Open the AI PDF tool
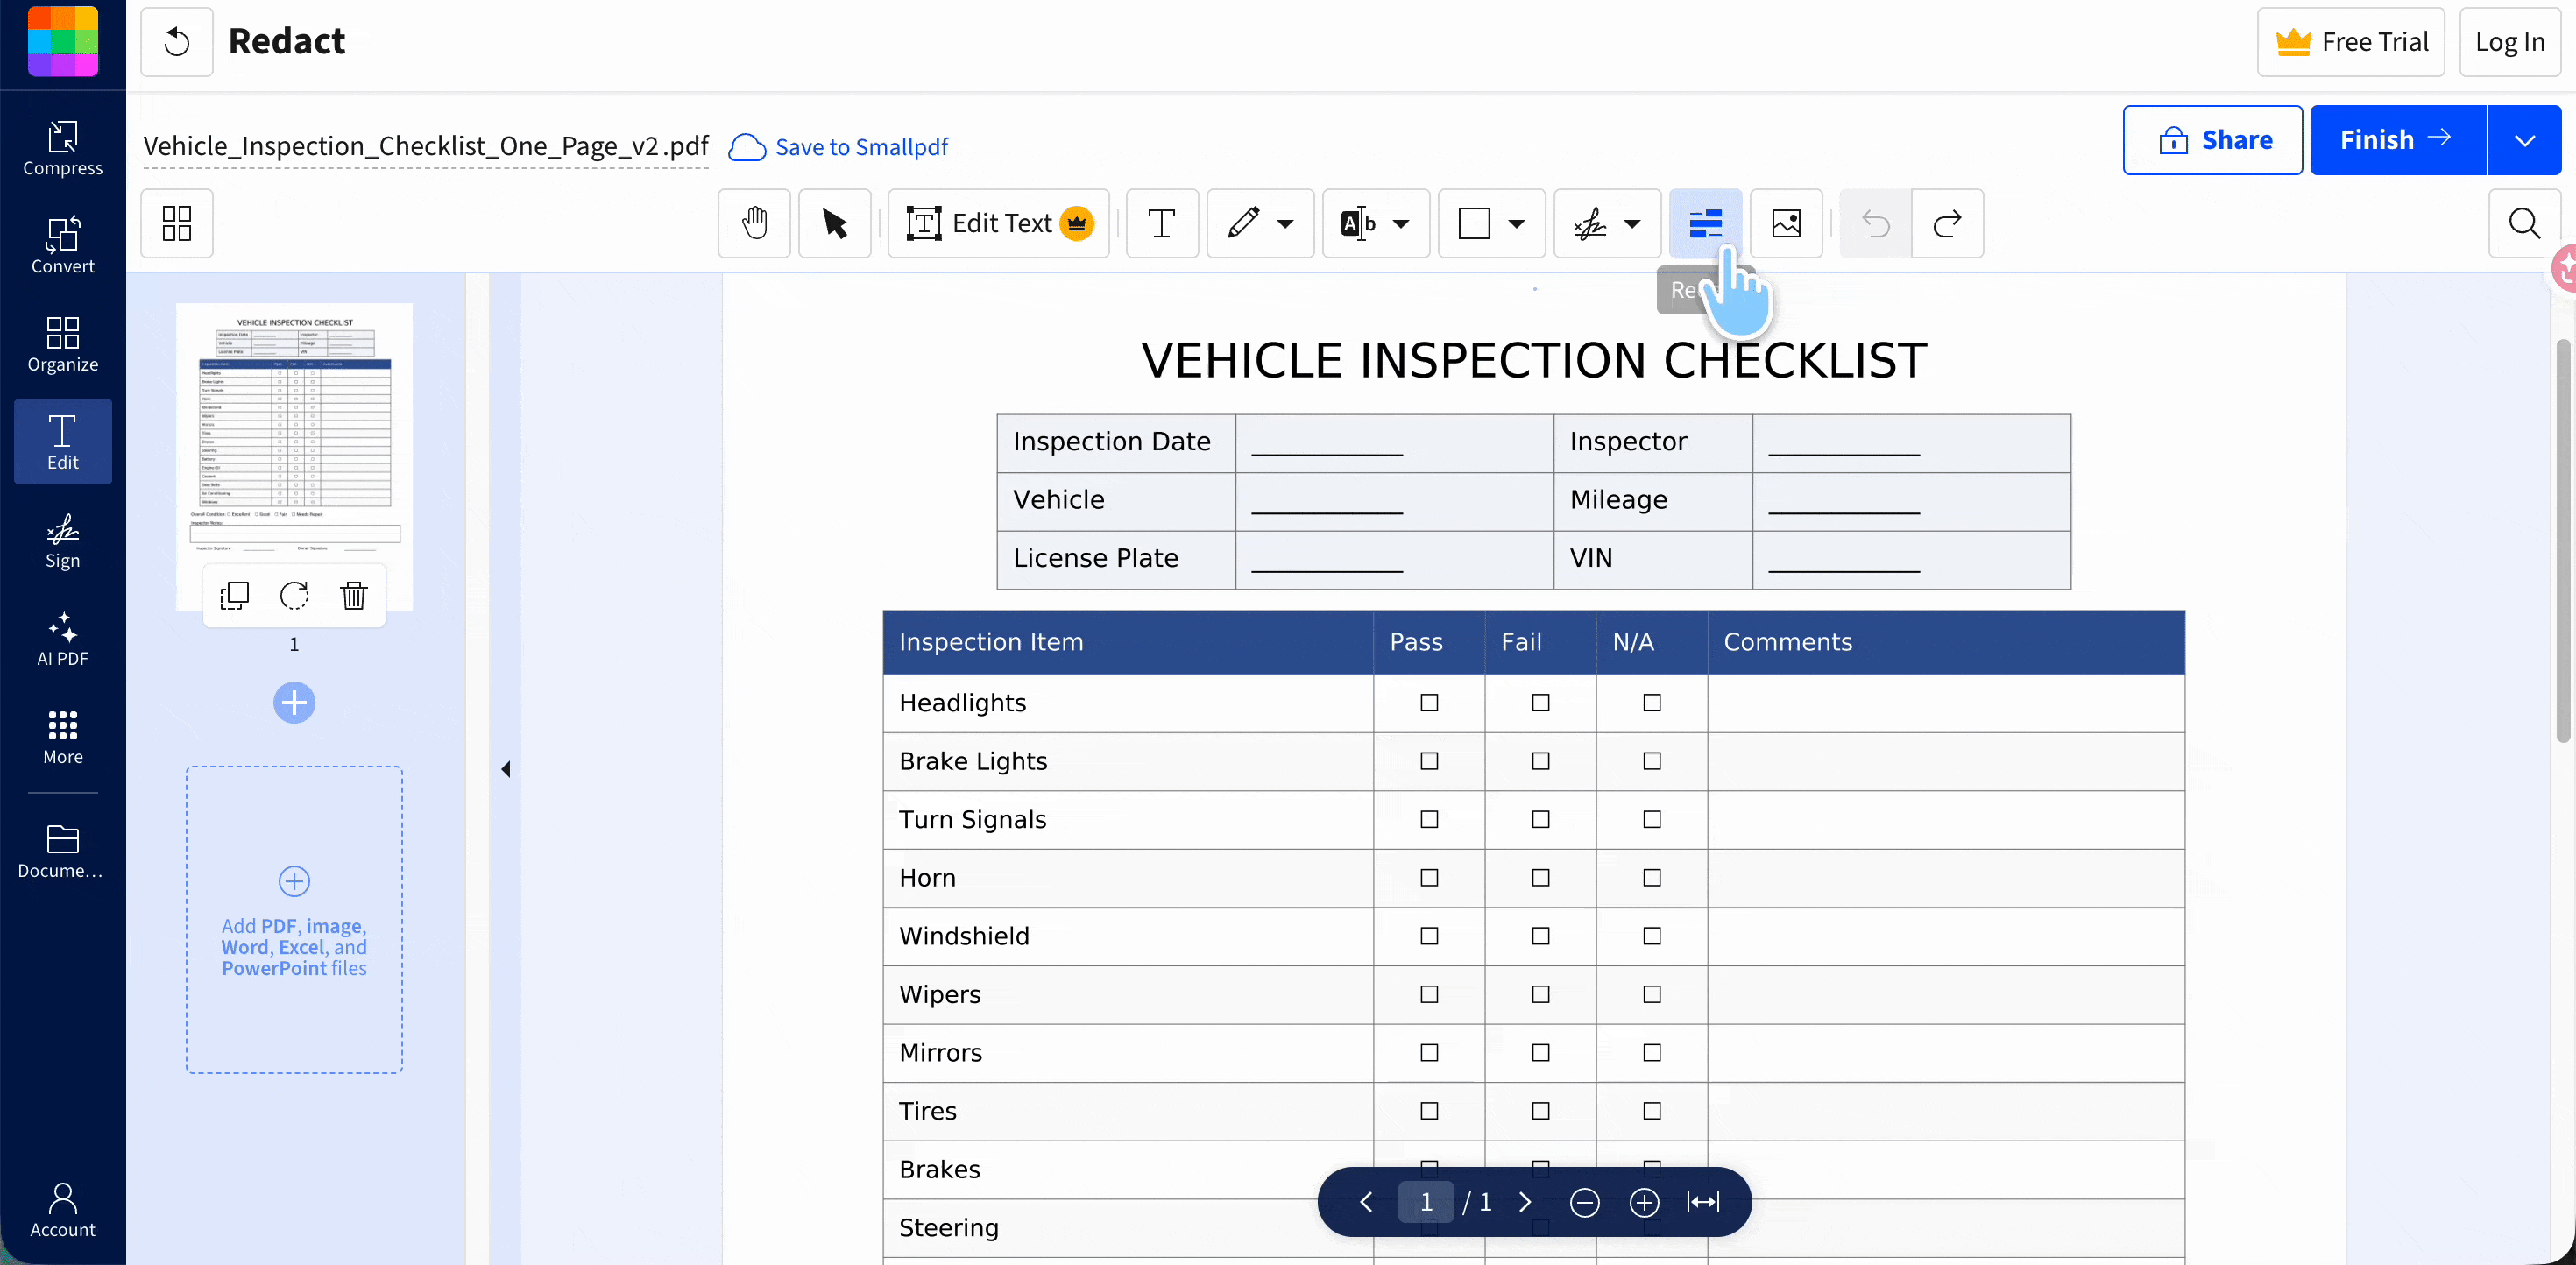This screenshot has width=2576, height=1265. pos(63,638)
